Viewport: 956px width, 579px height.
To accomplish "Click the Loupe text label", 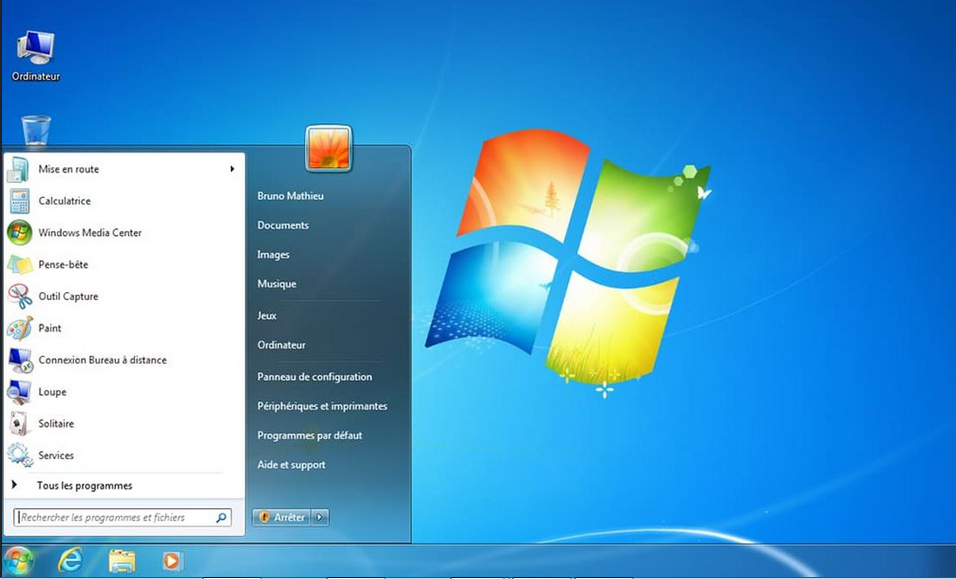I will pos(52,392).
